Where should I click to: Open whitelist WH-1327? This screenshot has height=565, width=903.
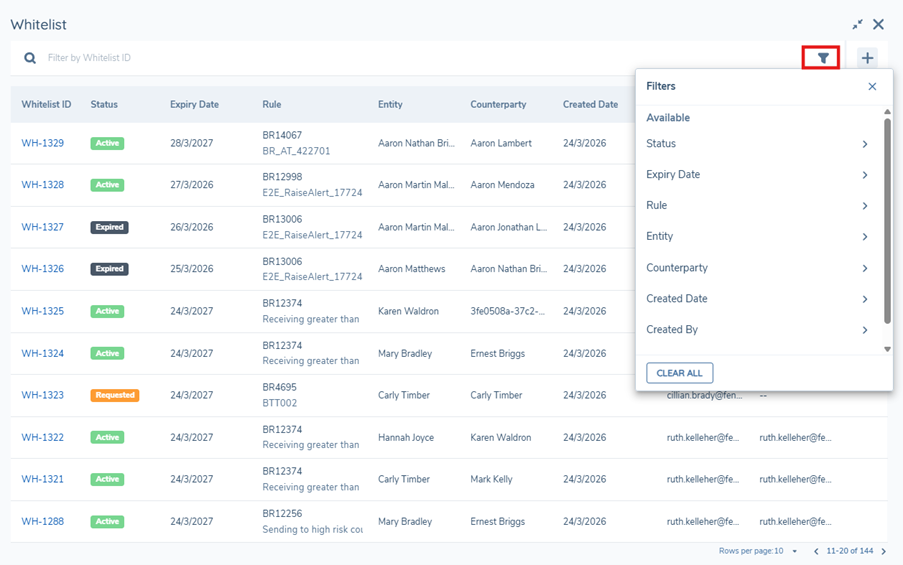pyautogui.click(x=43, y=227)
